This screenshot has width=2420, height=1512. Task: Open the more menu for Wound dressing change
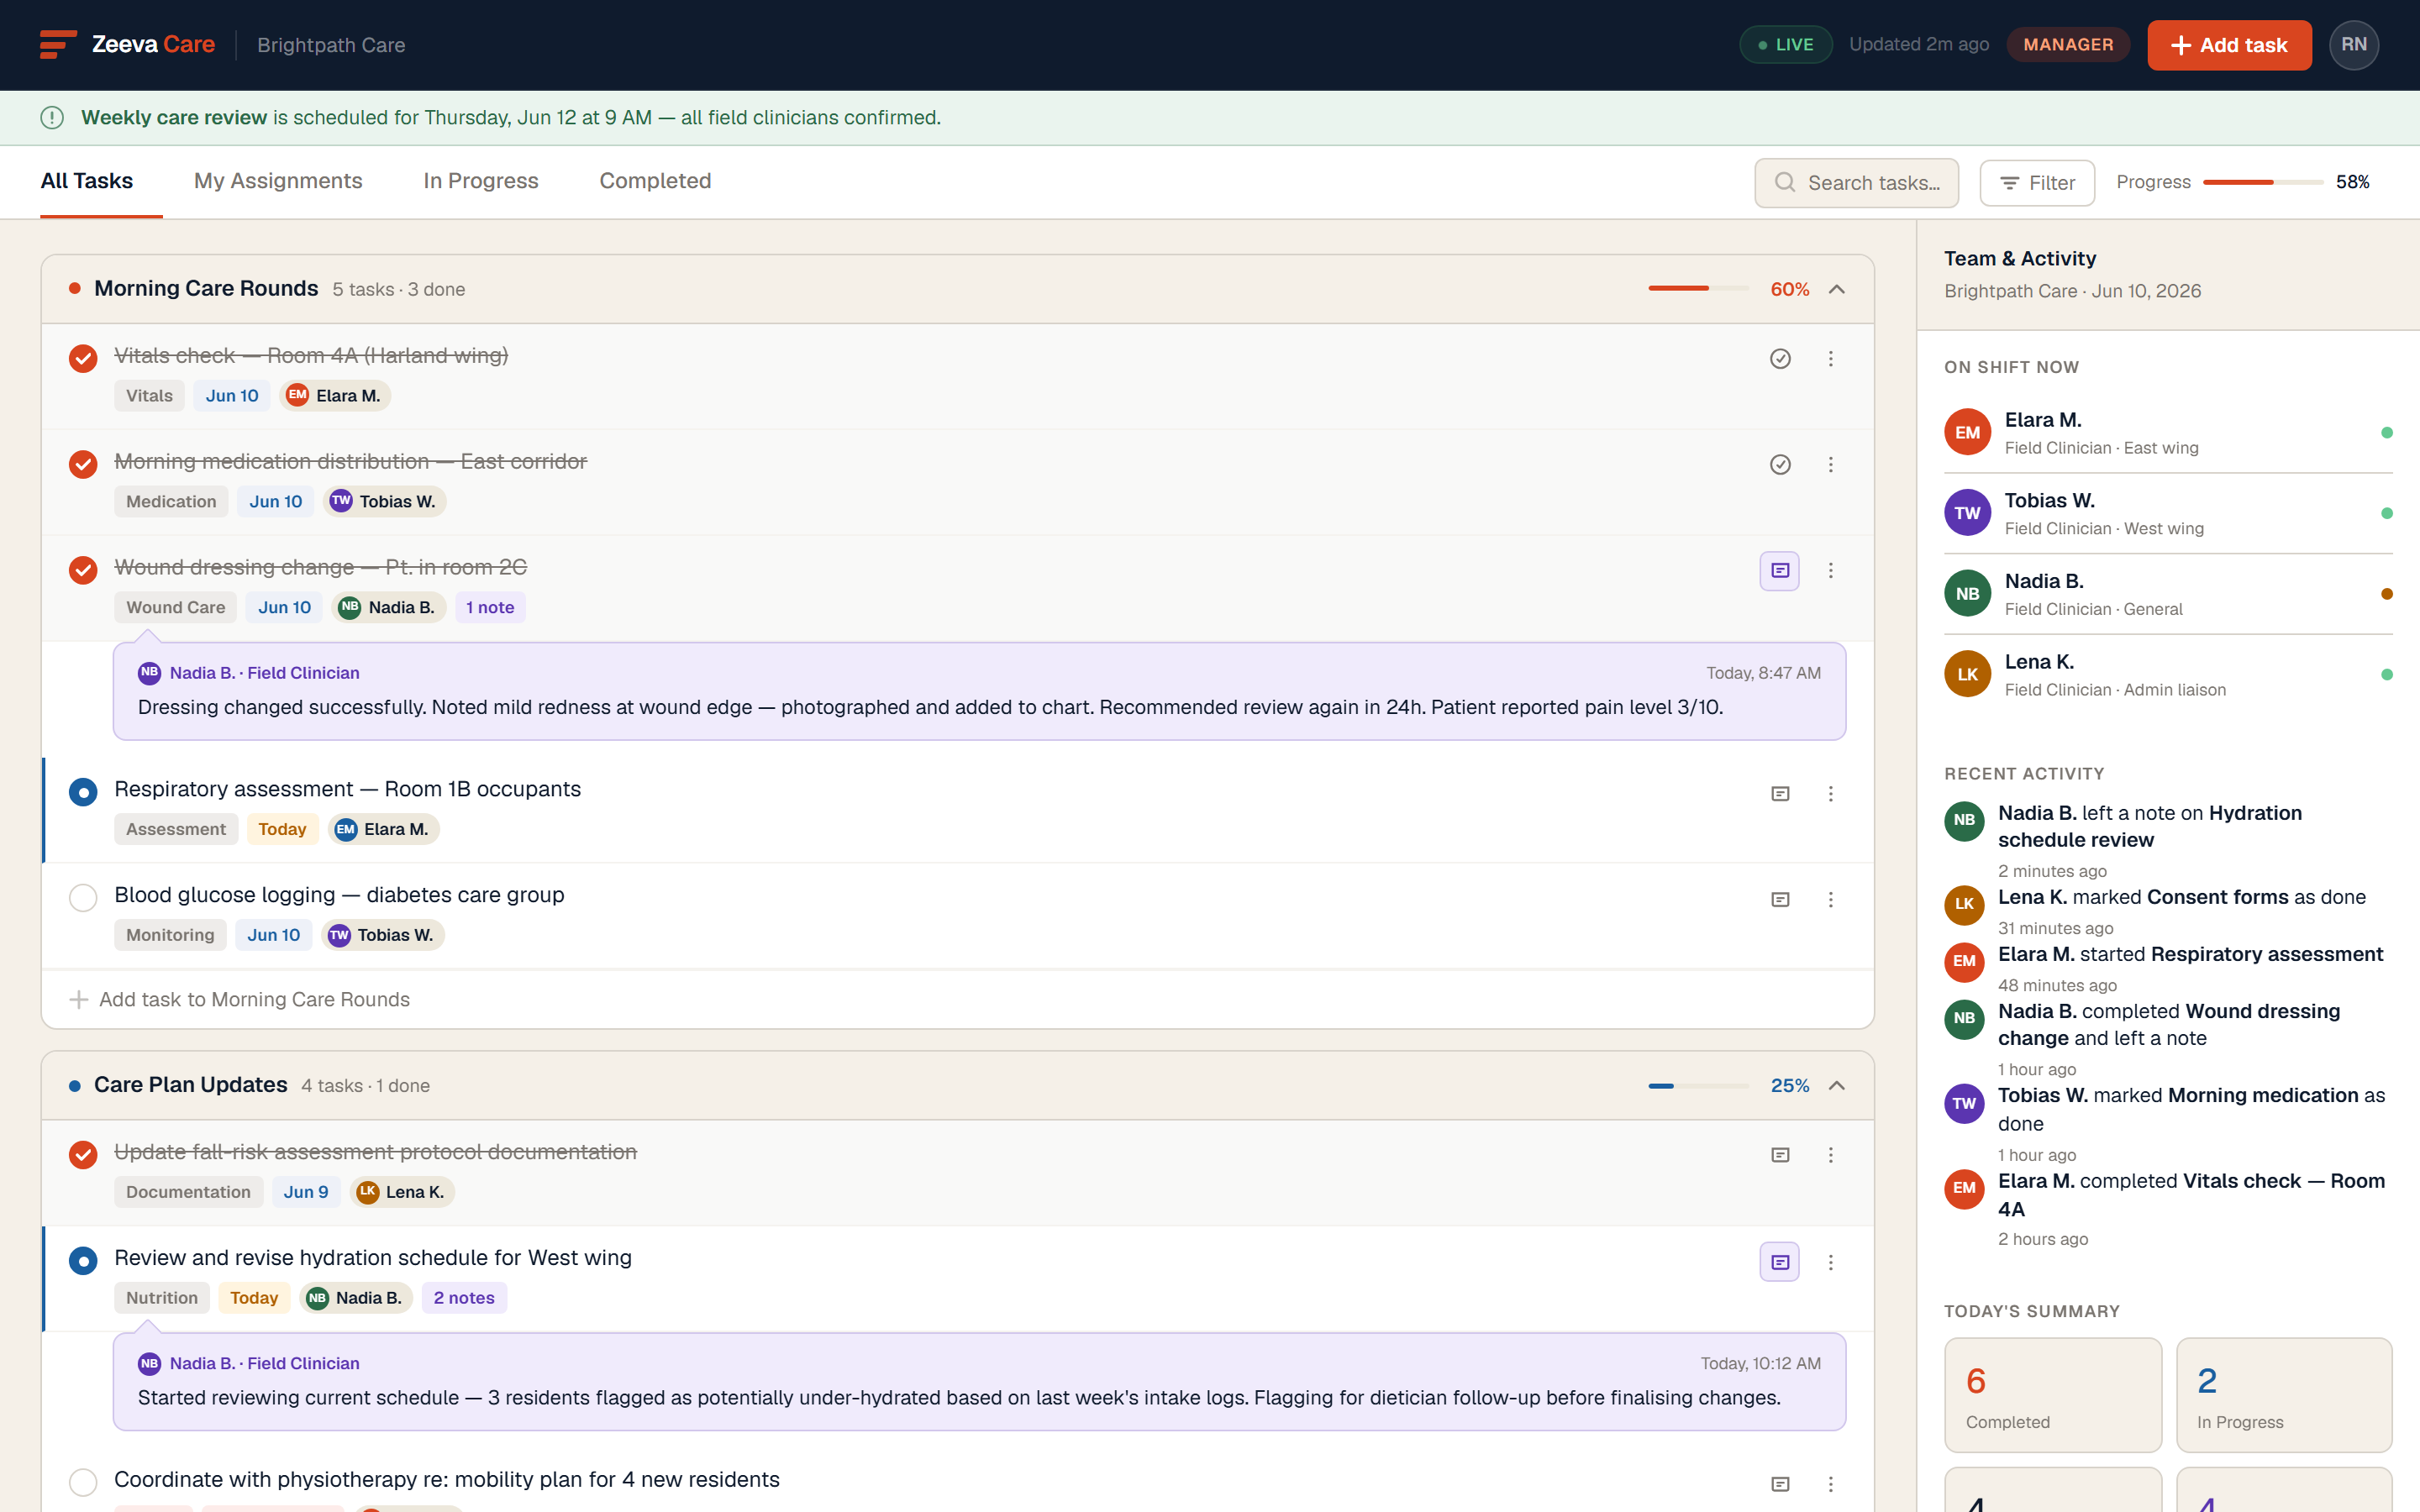point(1831,571)
